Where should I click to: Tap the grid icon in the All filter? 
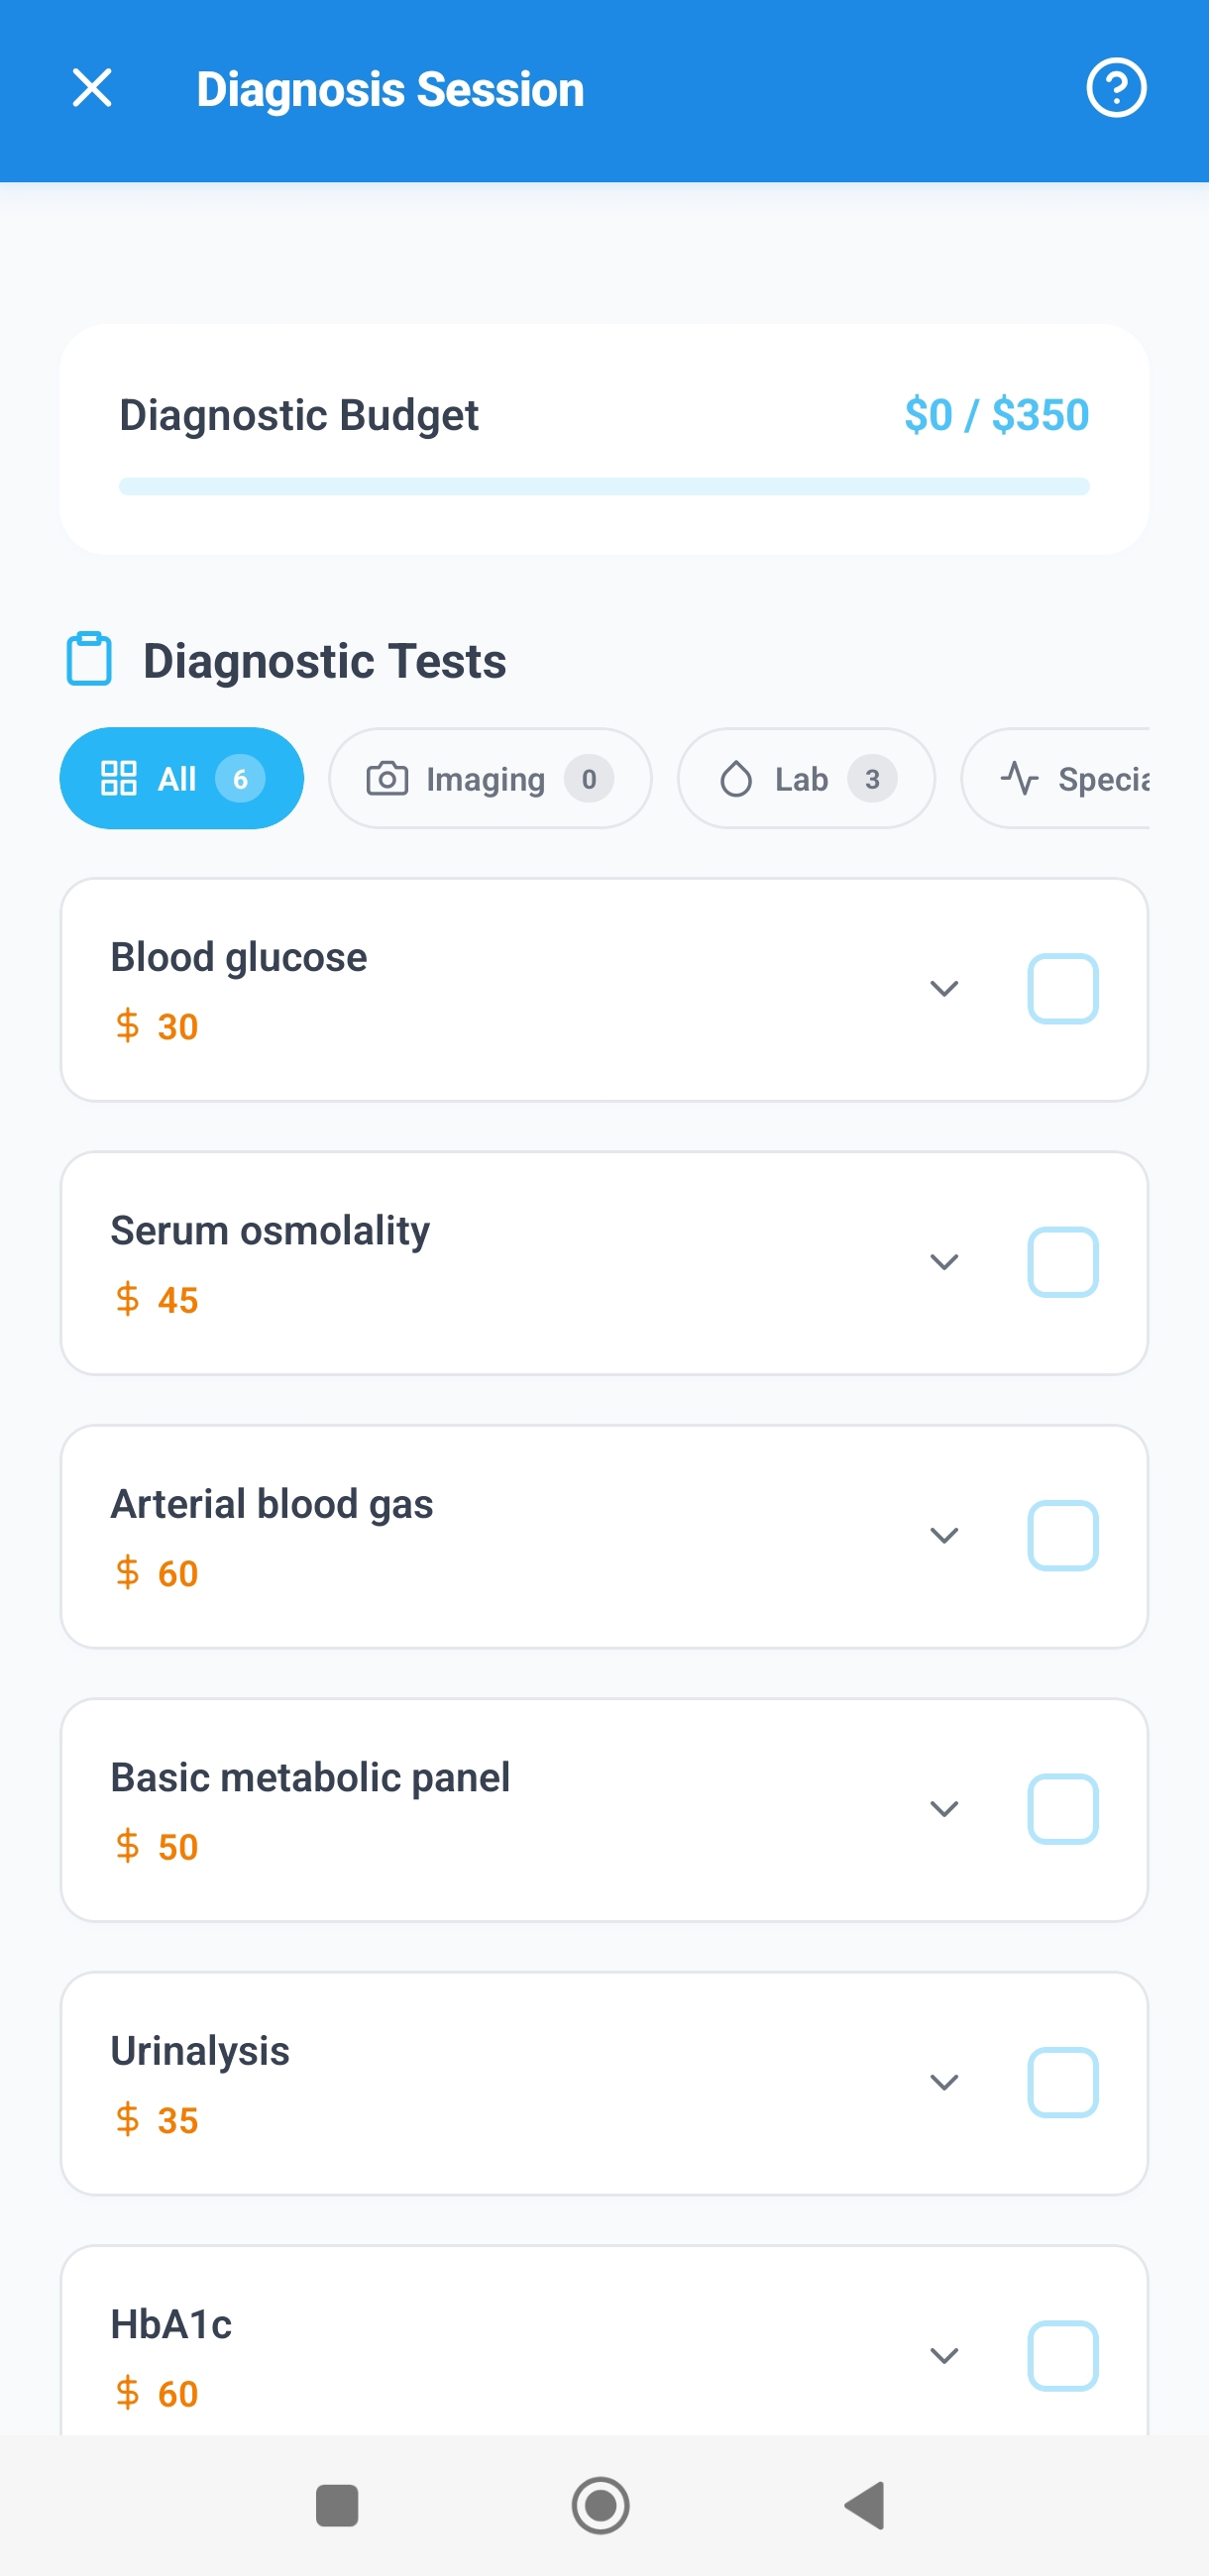(119, 778)
